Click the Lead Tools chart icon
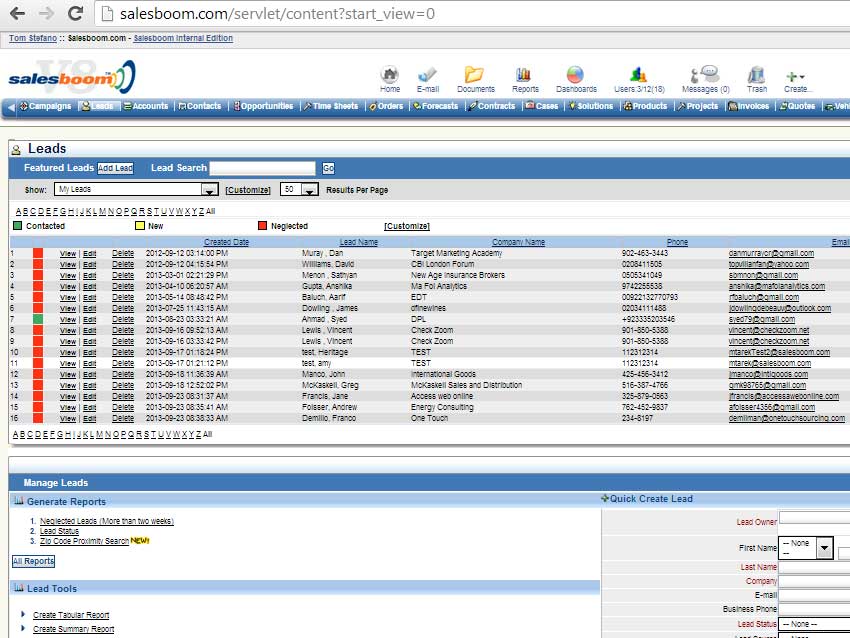The image size is (850, 638). [x=18, y=588]
